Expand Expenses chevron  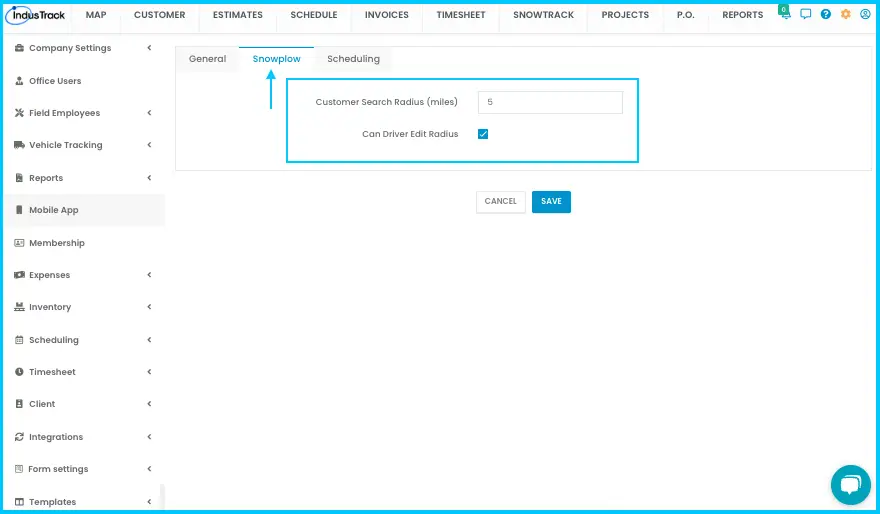click(x=149, y=275)
